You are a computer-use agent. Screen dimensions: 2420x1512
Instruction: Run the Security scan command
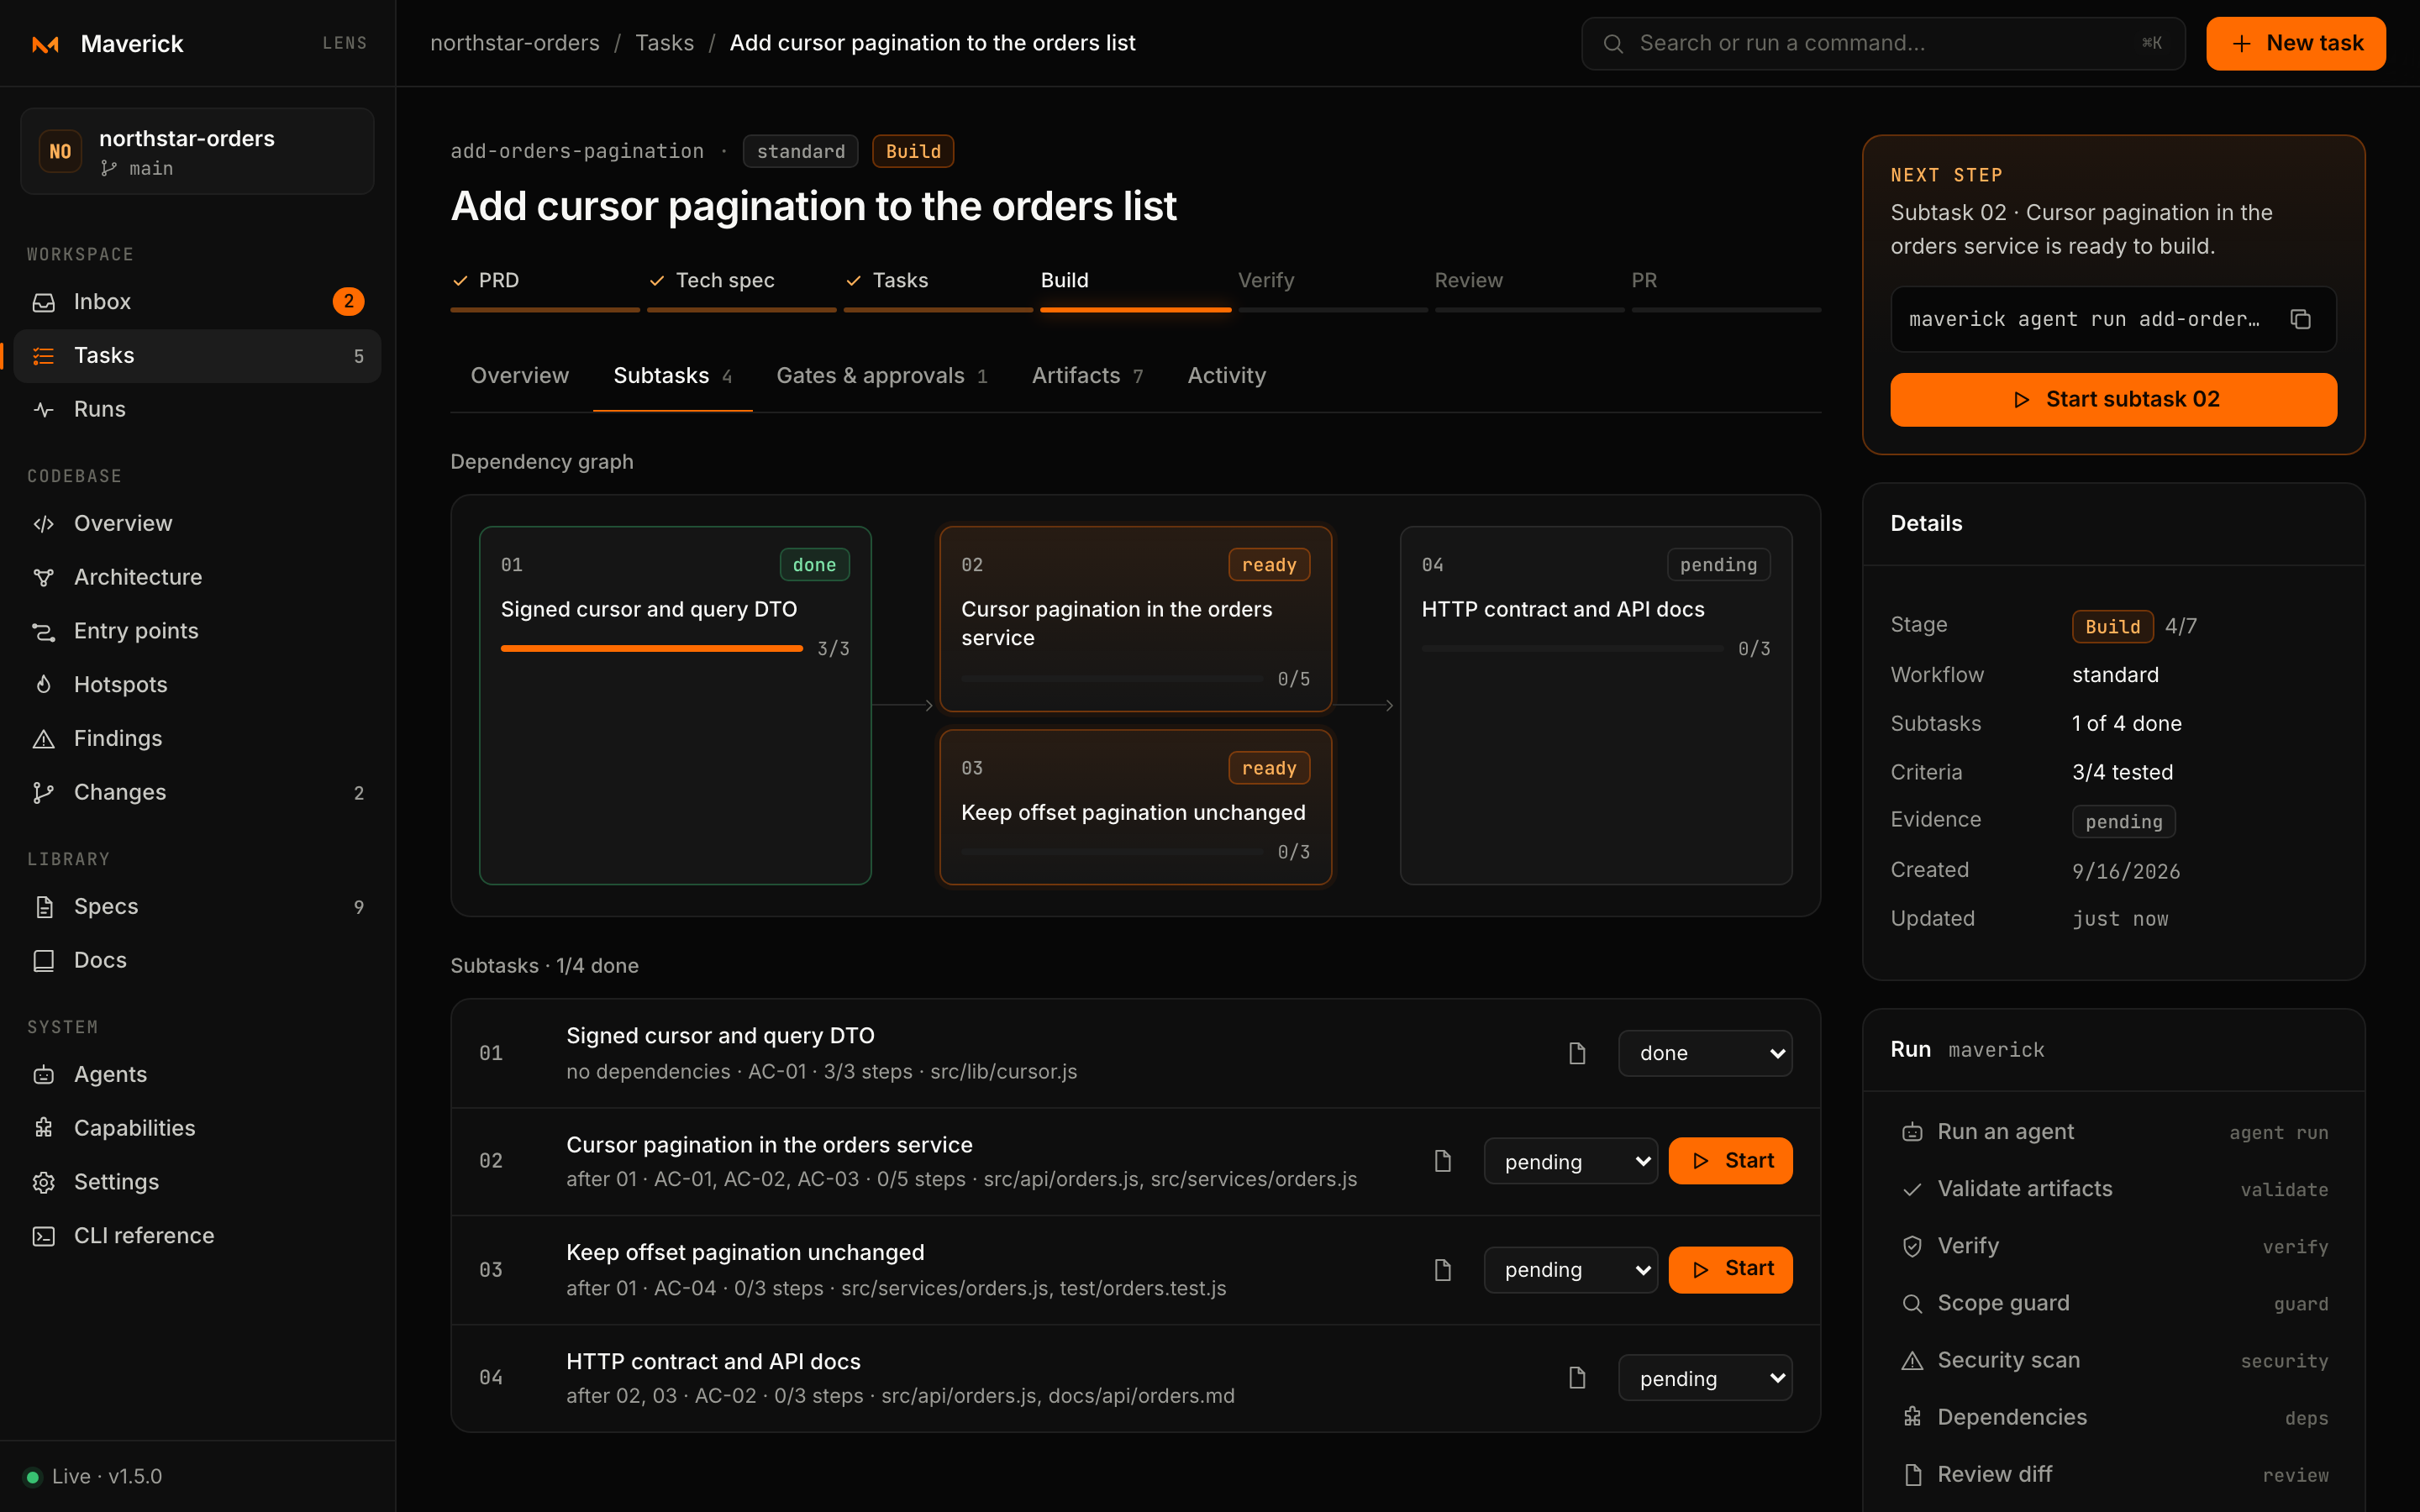[2113, 1361]
